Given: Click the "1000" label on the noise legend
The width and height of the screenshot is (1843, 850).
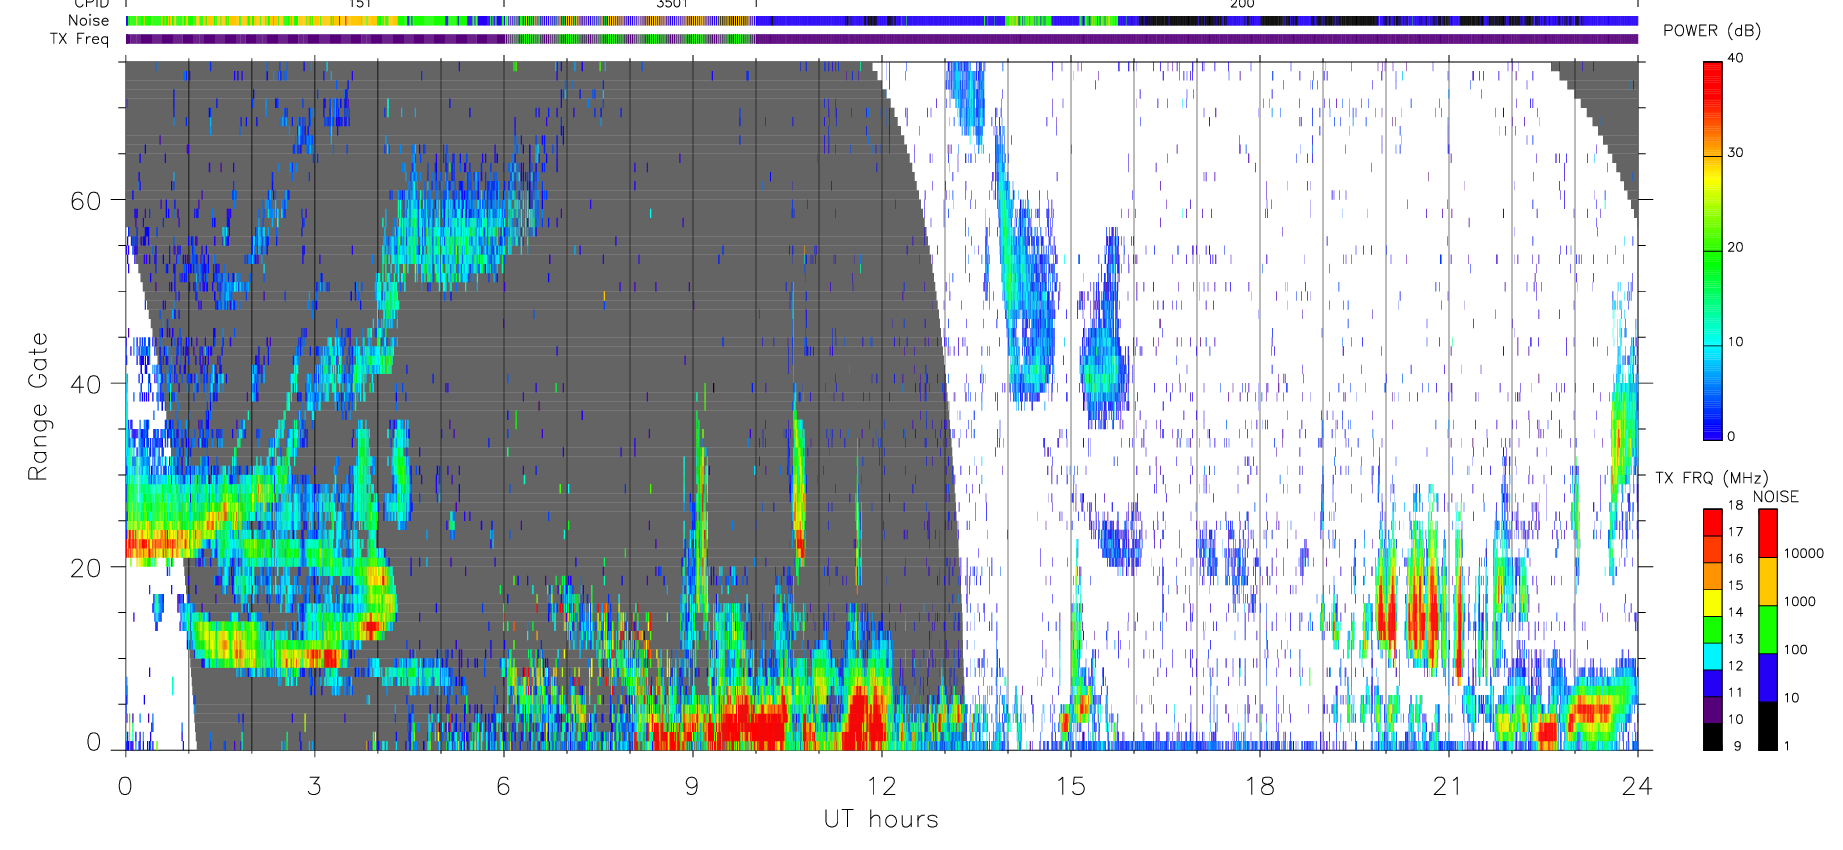Looking at the screenshot, I should point(1800,602).
